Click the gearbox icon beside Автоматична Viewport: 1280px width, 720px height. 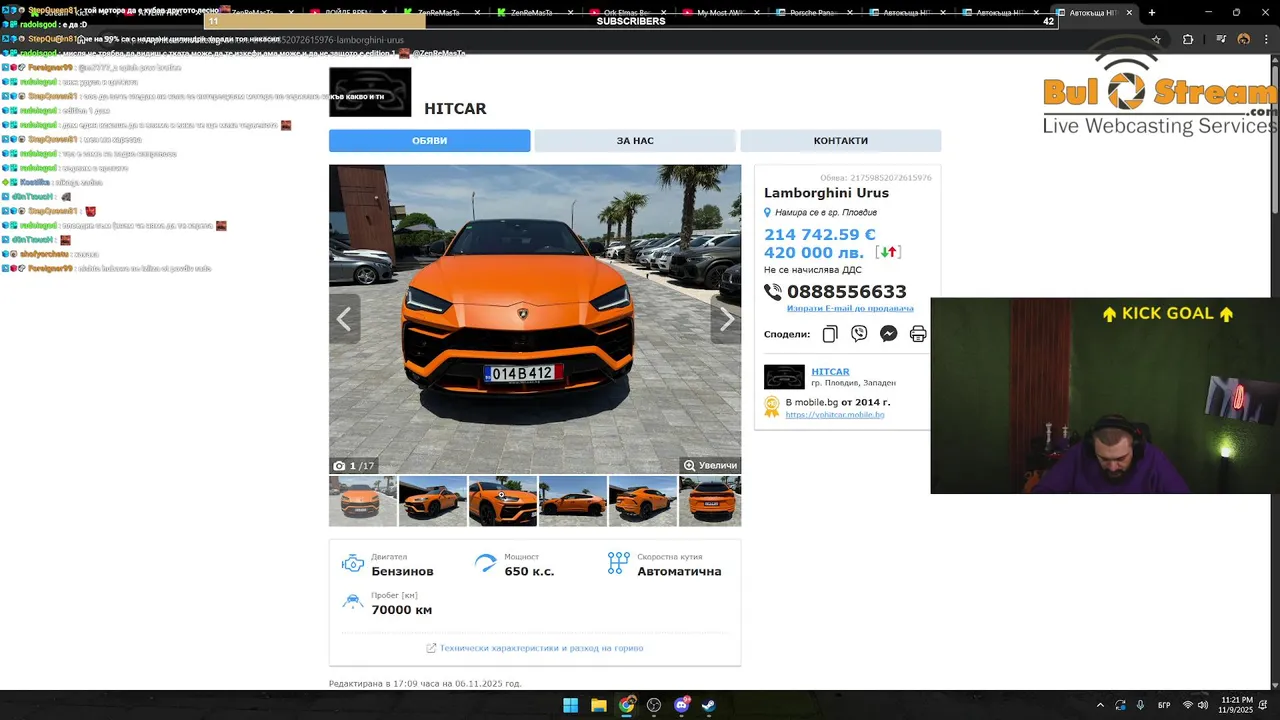pos(619,563)
